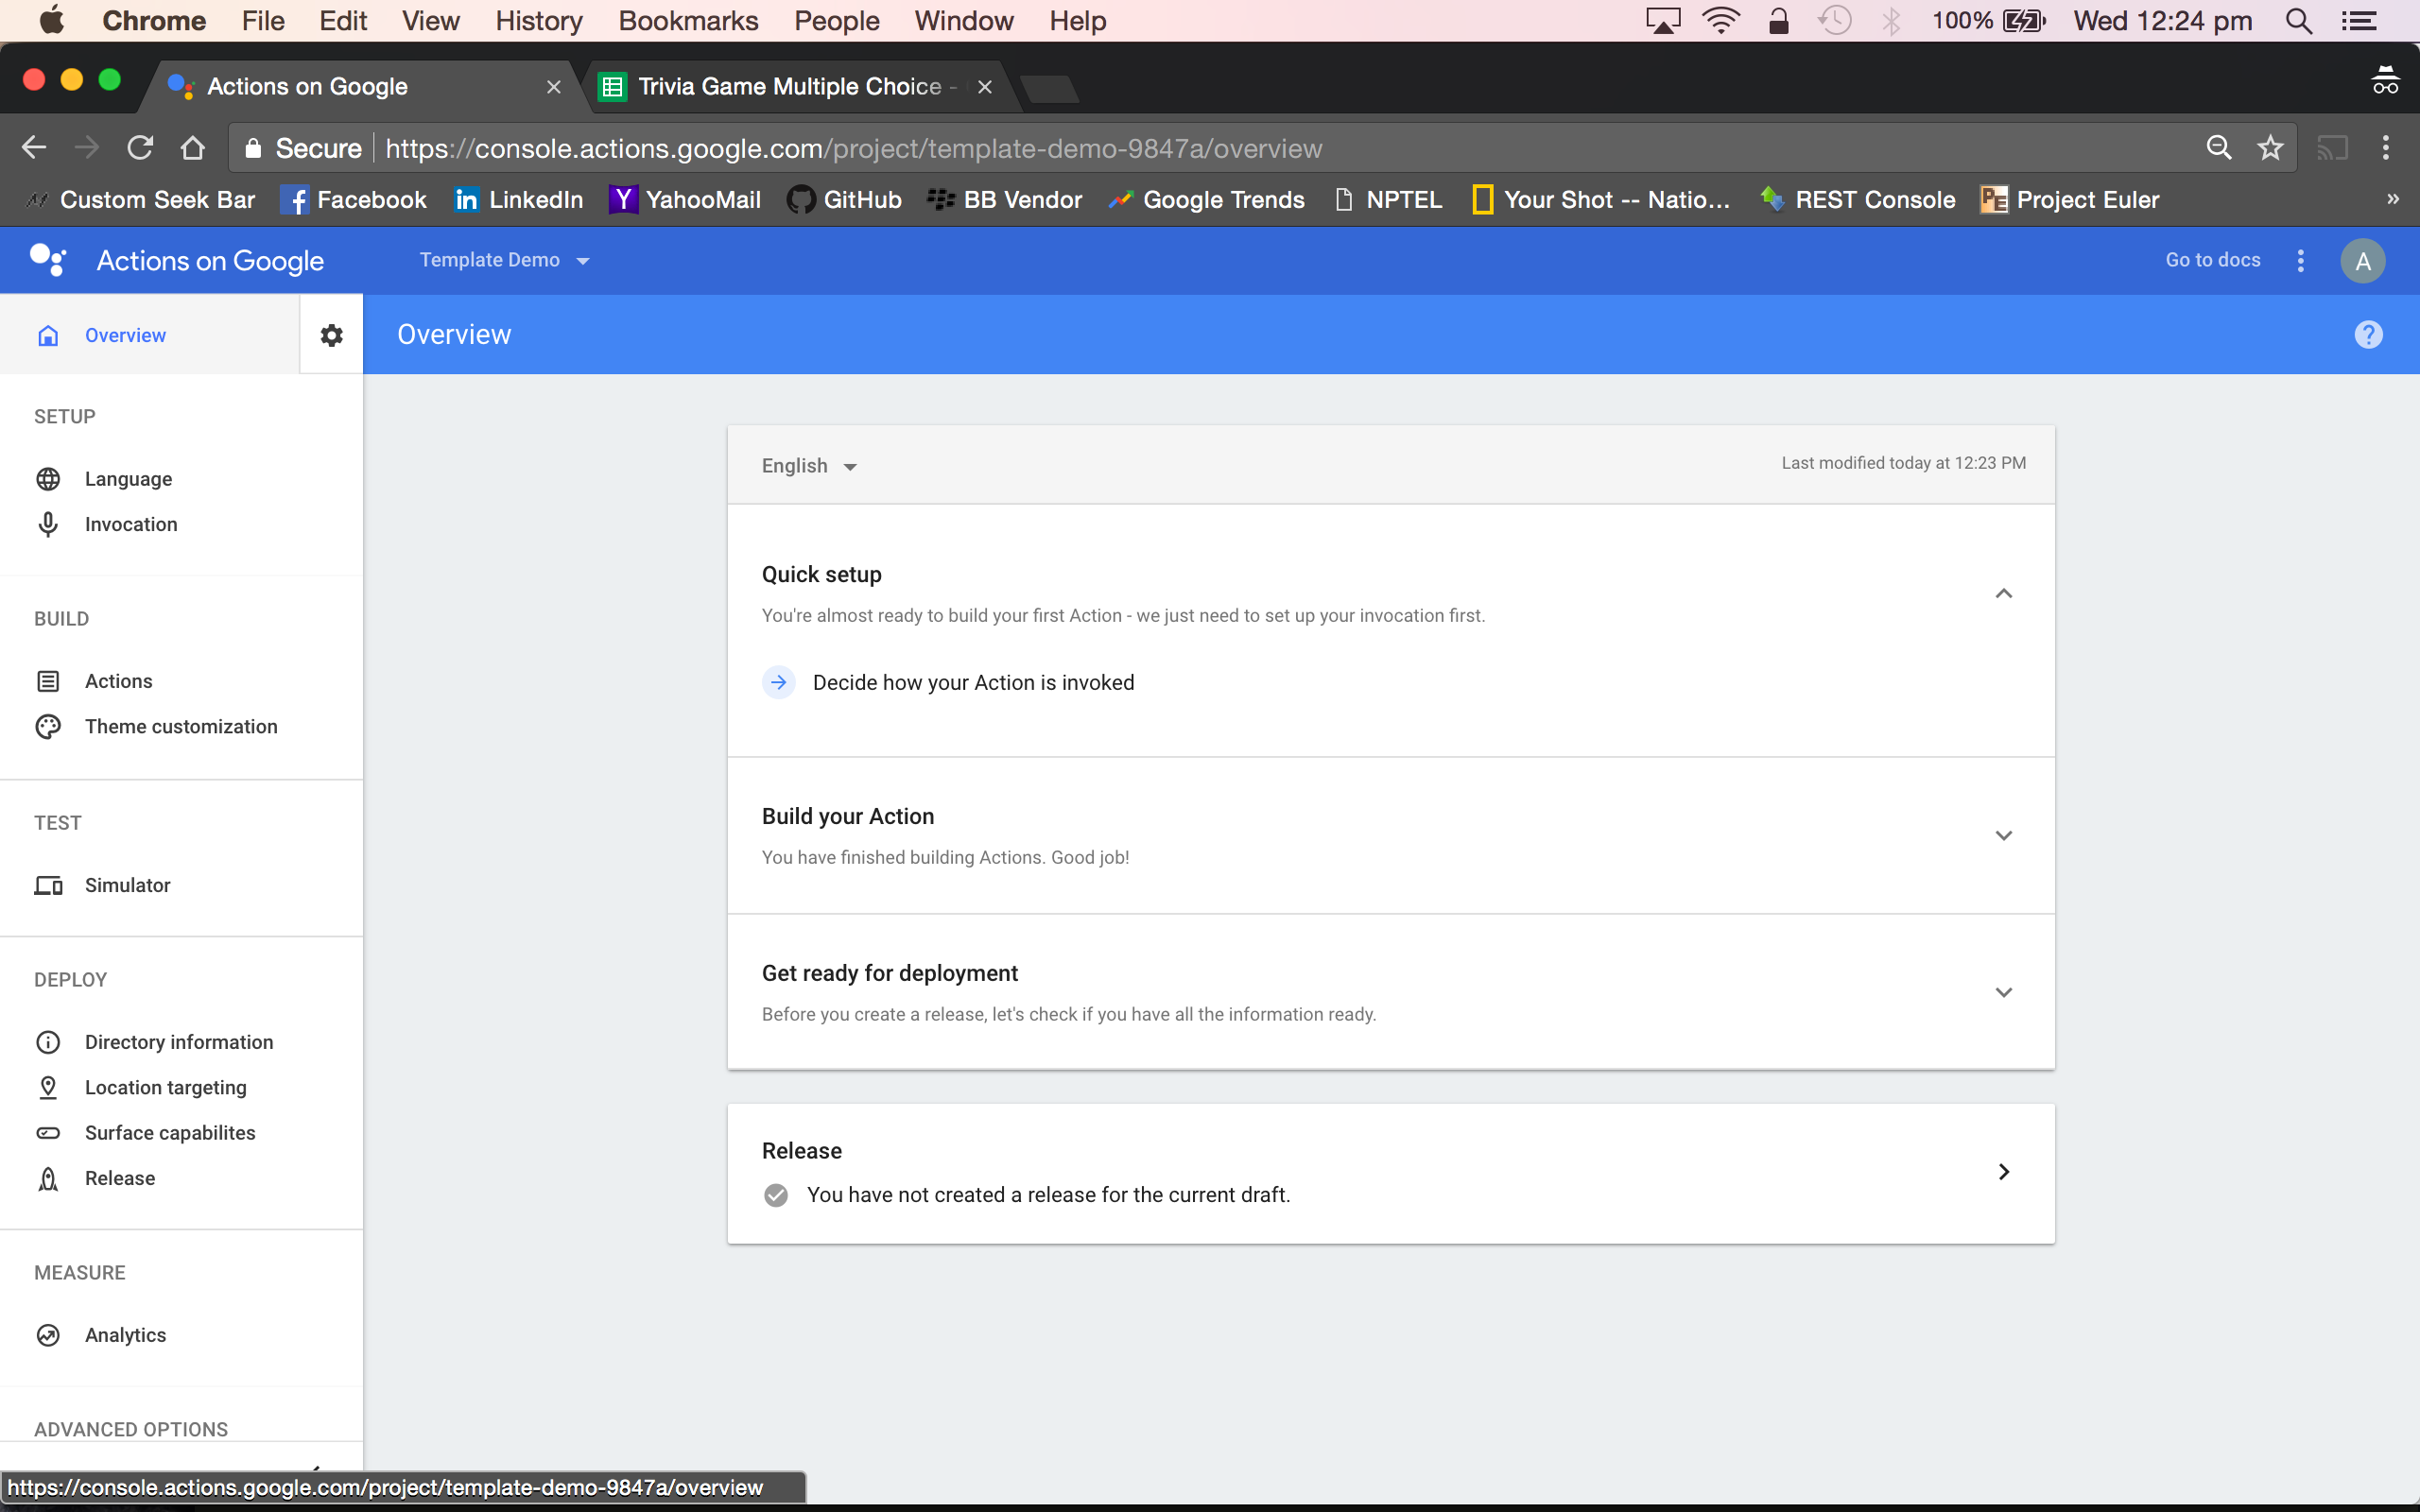The height and width of the screenshot is (1512, 2420).
Task: Open the History menu
Action: pos(539,21)
